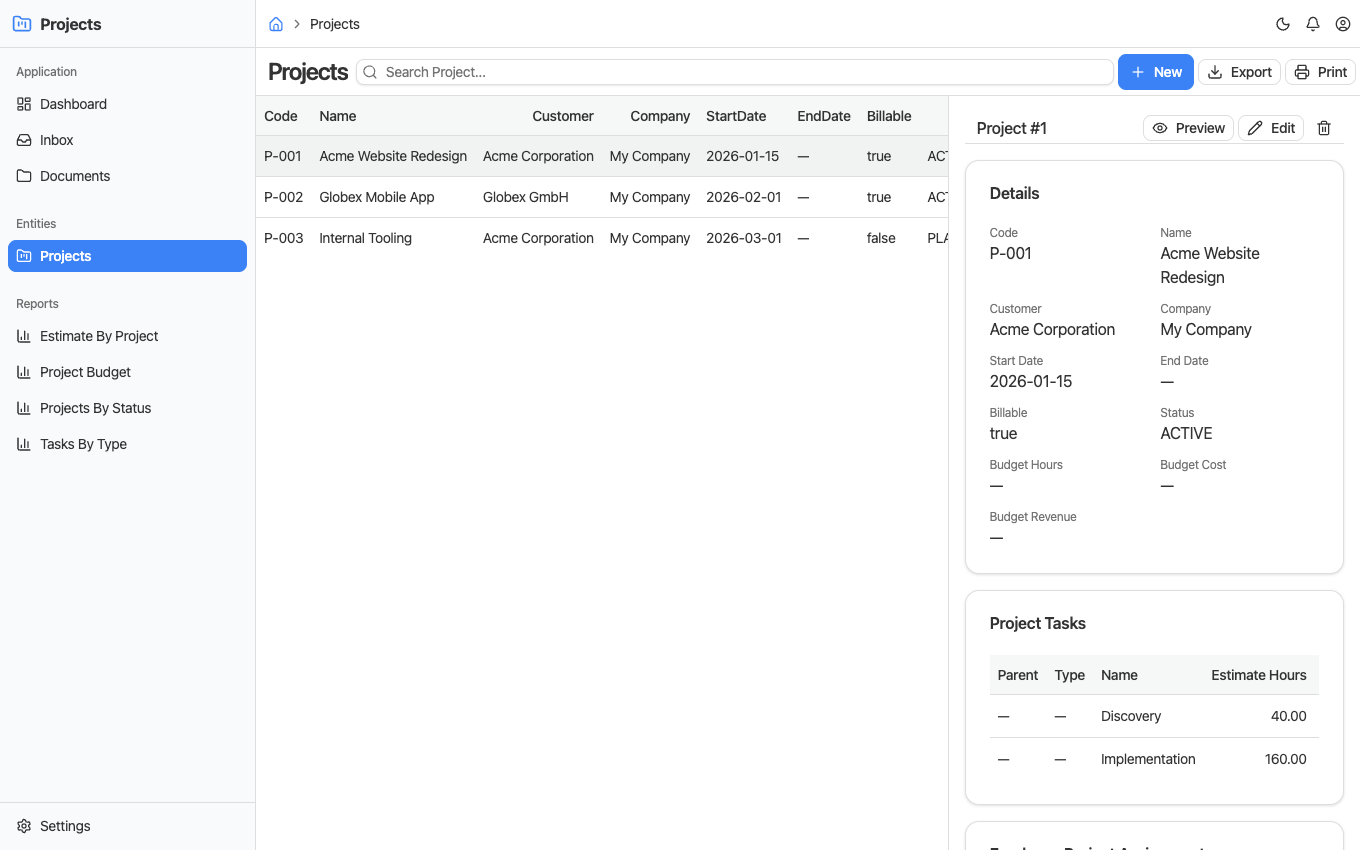Click the home breadcrumb icon
This screenshot has height=850, width=1360.
tap(276, 24)
